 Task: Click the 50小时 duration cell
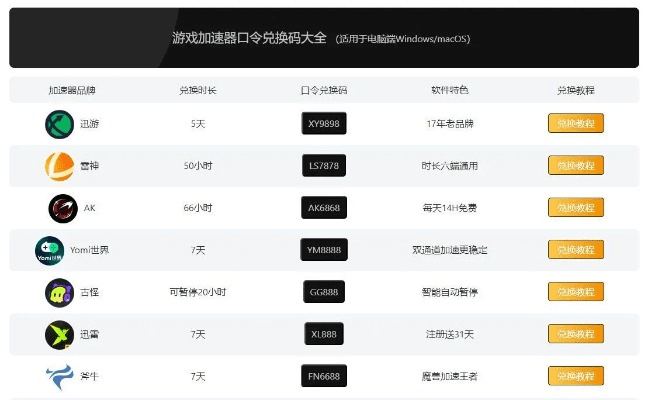pyautogui.click(x=198, y=166)
